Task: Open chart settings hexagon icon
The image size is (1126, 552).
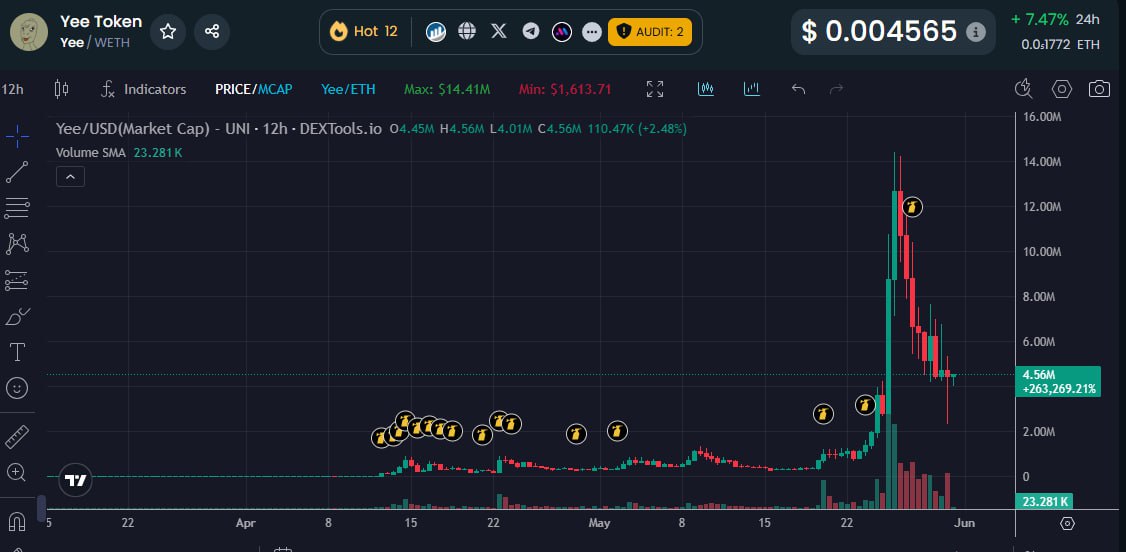Action: click(x=1062, y=89)
